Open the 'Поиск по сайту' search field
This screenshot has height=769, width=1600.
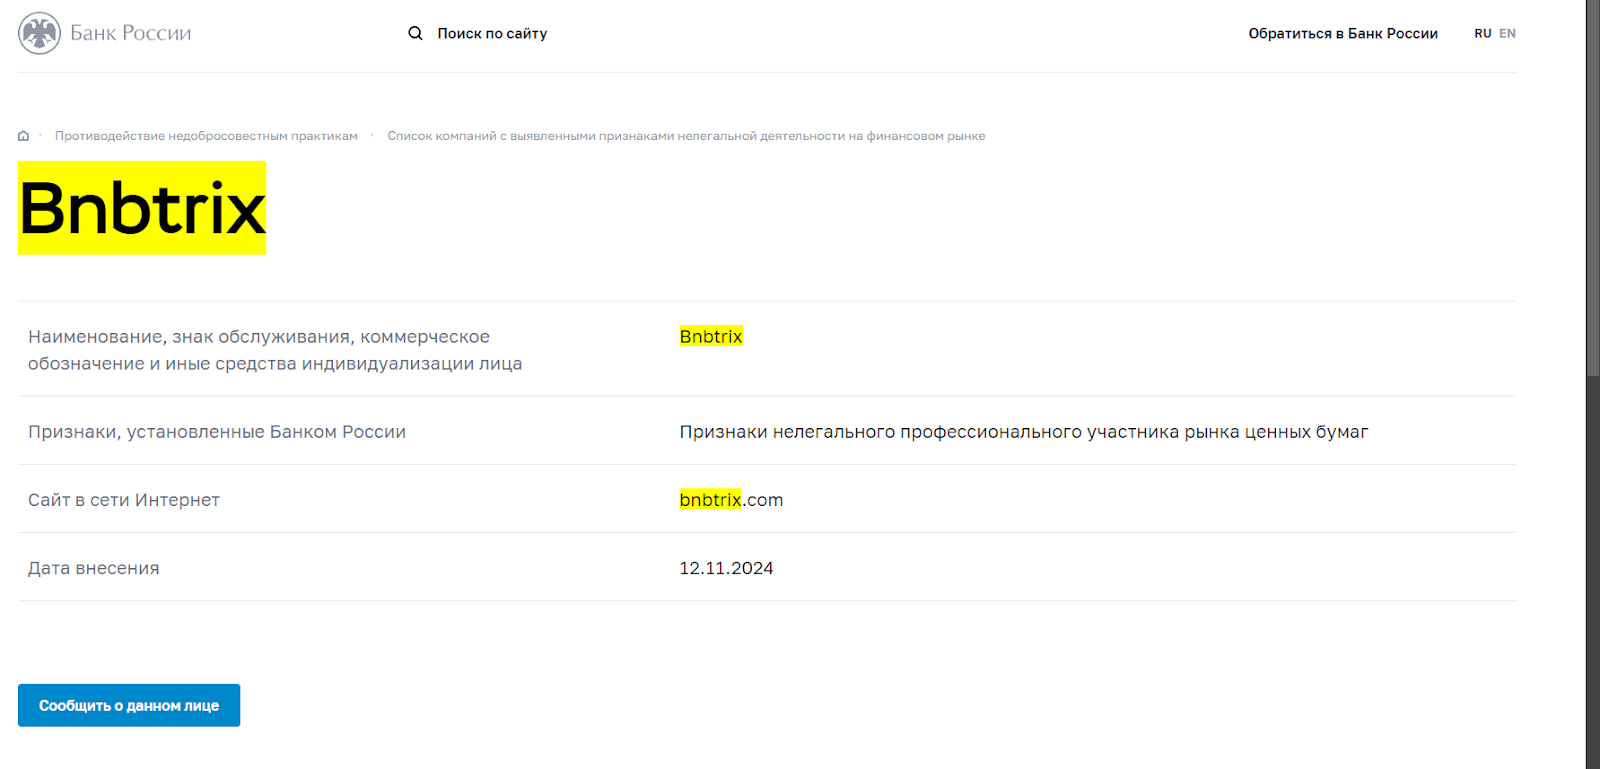pyautogui.click(x=492, y=33)
